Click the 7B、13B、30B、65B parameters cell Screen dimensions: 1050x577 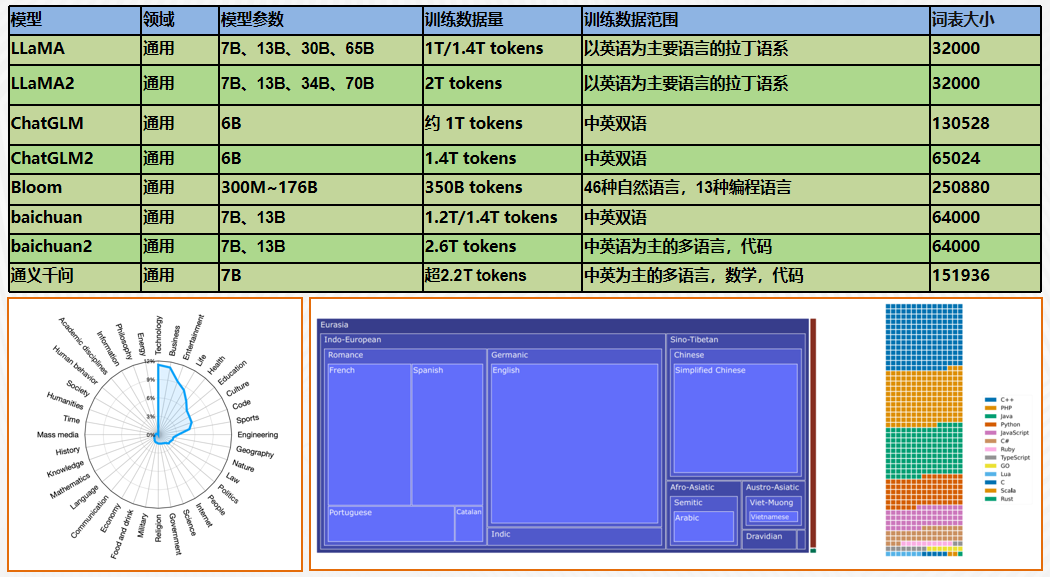pyautogui.click(x=321, y=50)
